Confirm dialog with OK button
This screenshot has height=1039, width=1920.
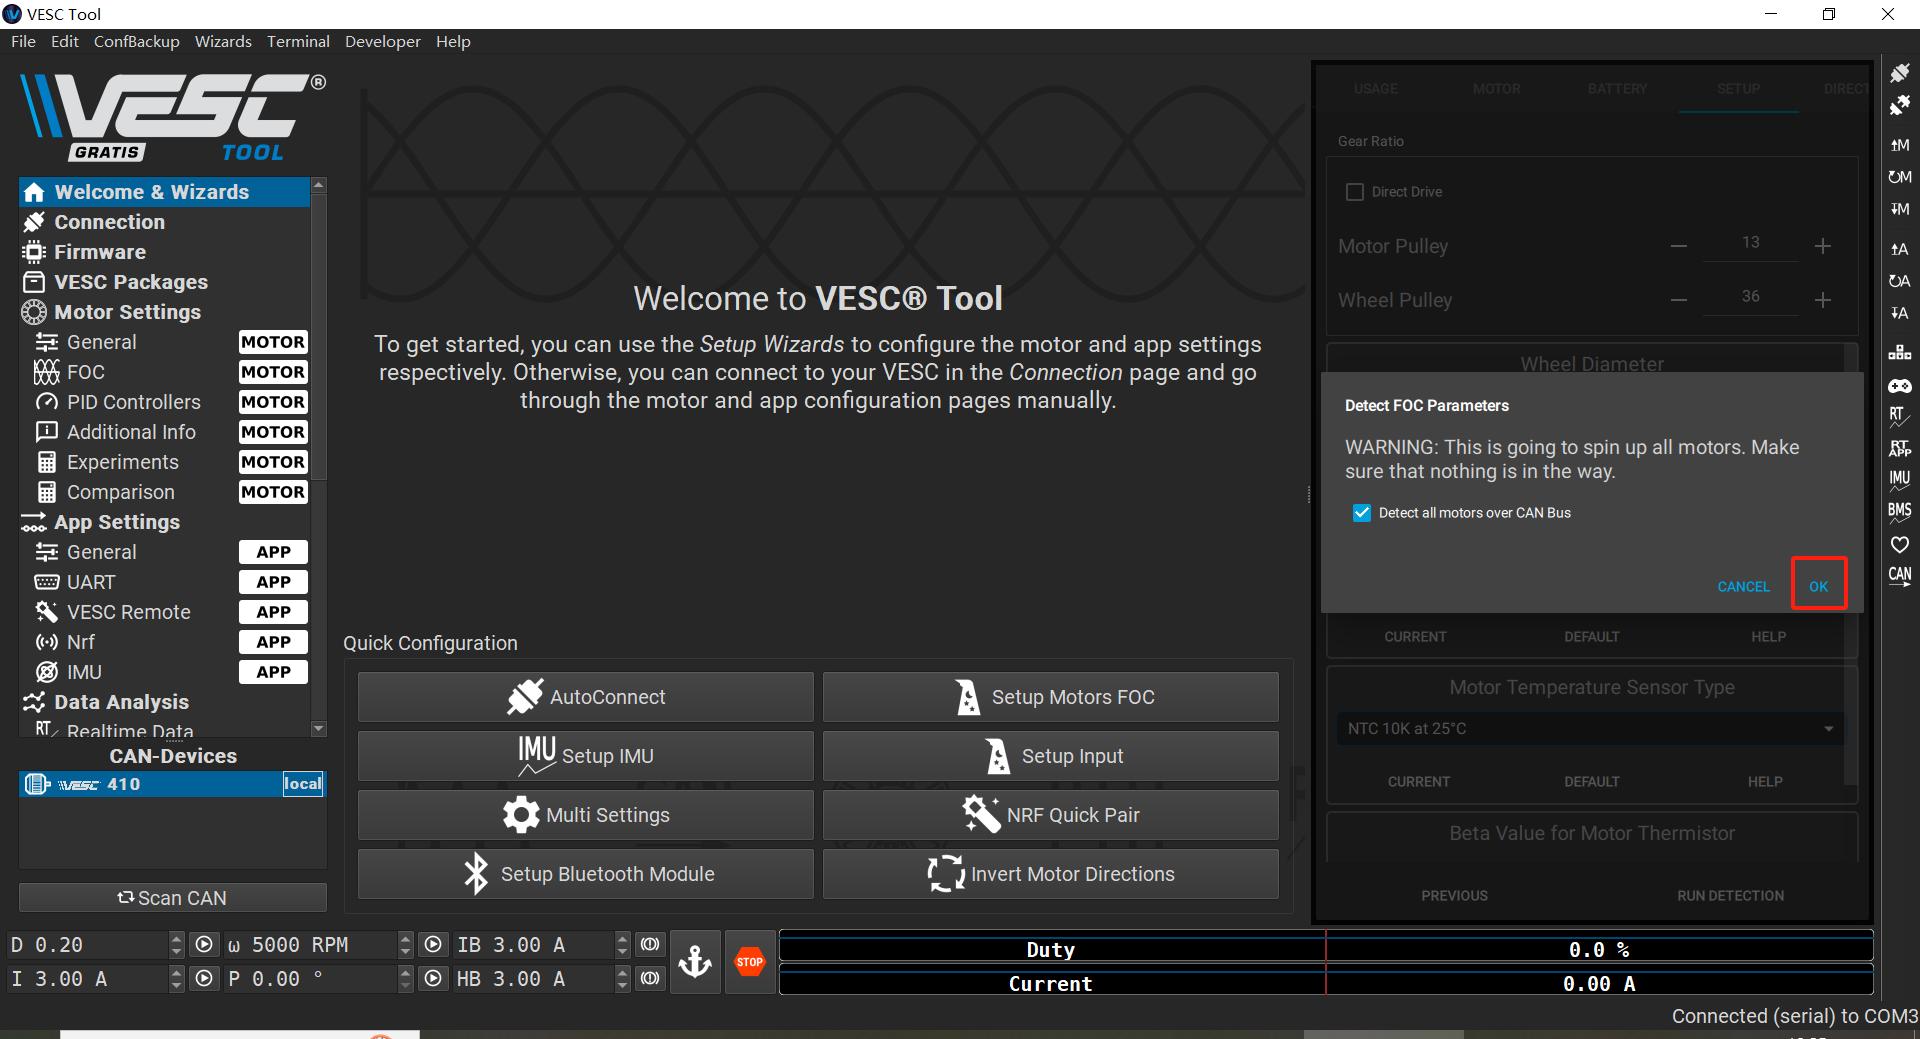pos(1818,587)
